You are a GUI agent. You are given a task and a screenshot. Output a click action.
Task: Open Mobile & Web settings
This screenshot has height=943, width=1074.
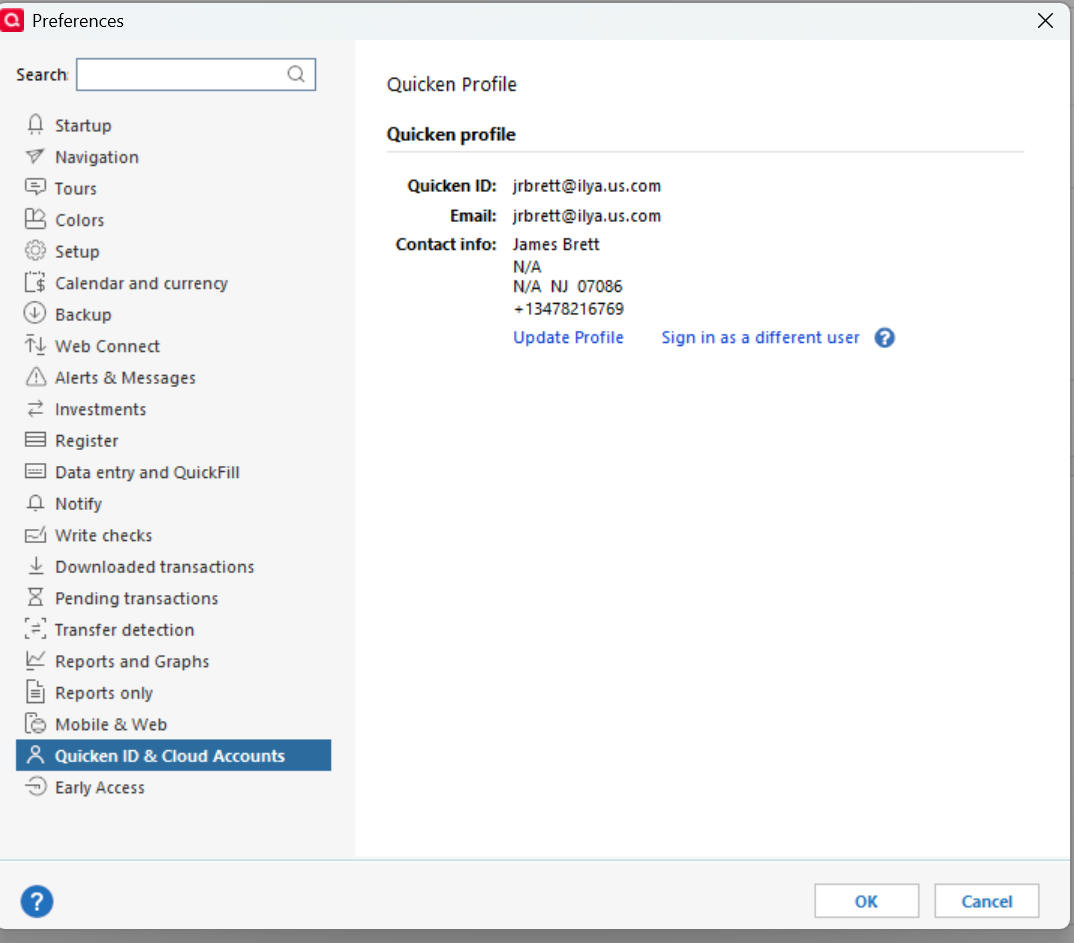(110, 724)
